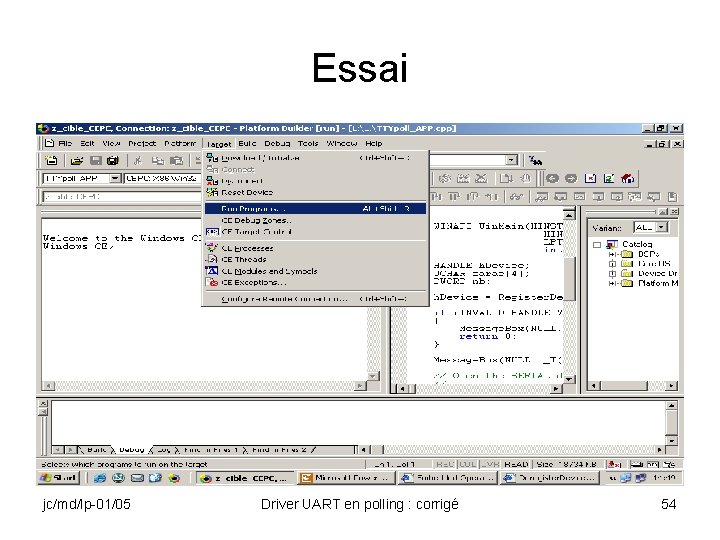Switch to Find in Files 1 tab
Viewport: 720px width, 540px height.
coord(210,450)
